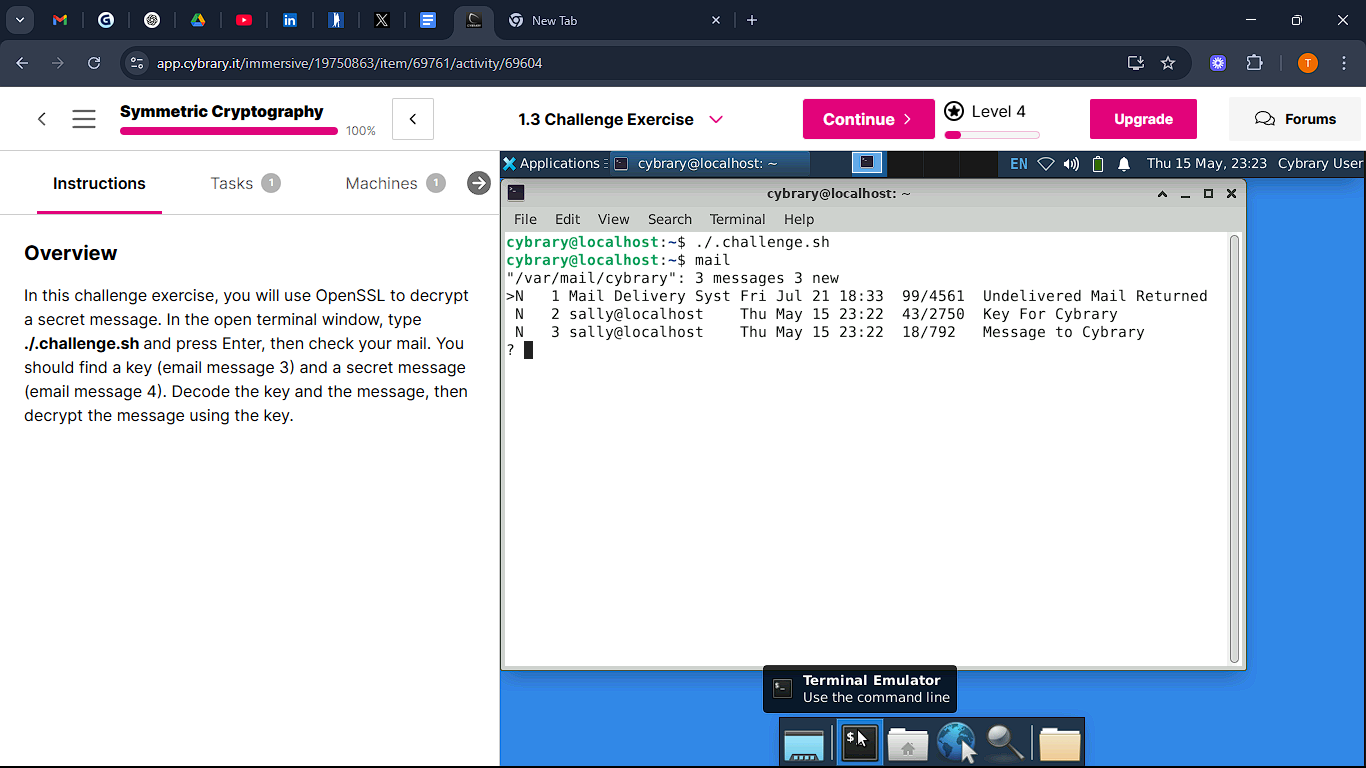Click the Upgrade button
The width and height of the screenshot is (1366, 768).
pos(1143,119)
